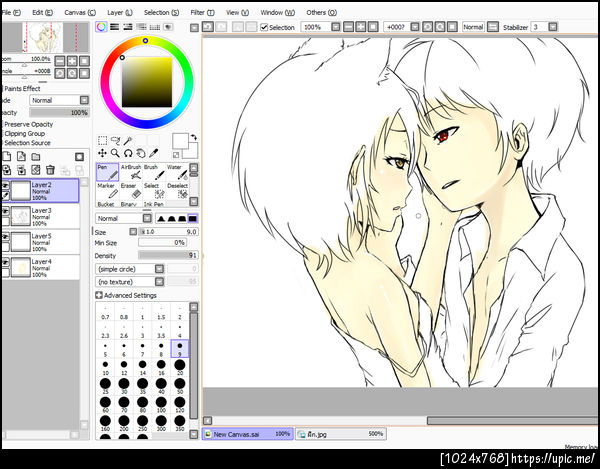This screenshot has height=469, width=600.
Task: Hide Layer4 with its eye icon
Action: click(5, 262)
